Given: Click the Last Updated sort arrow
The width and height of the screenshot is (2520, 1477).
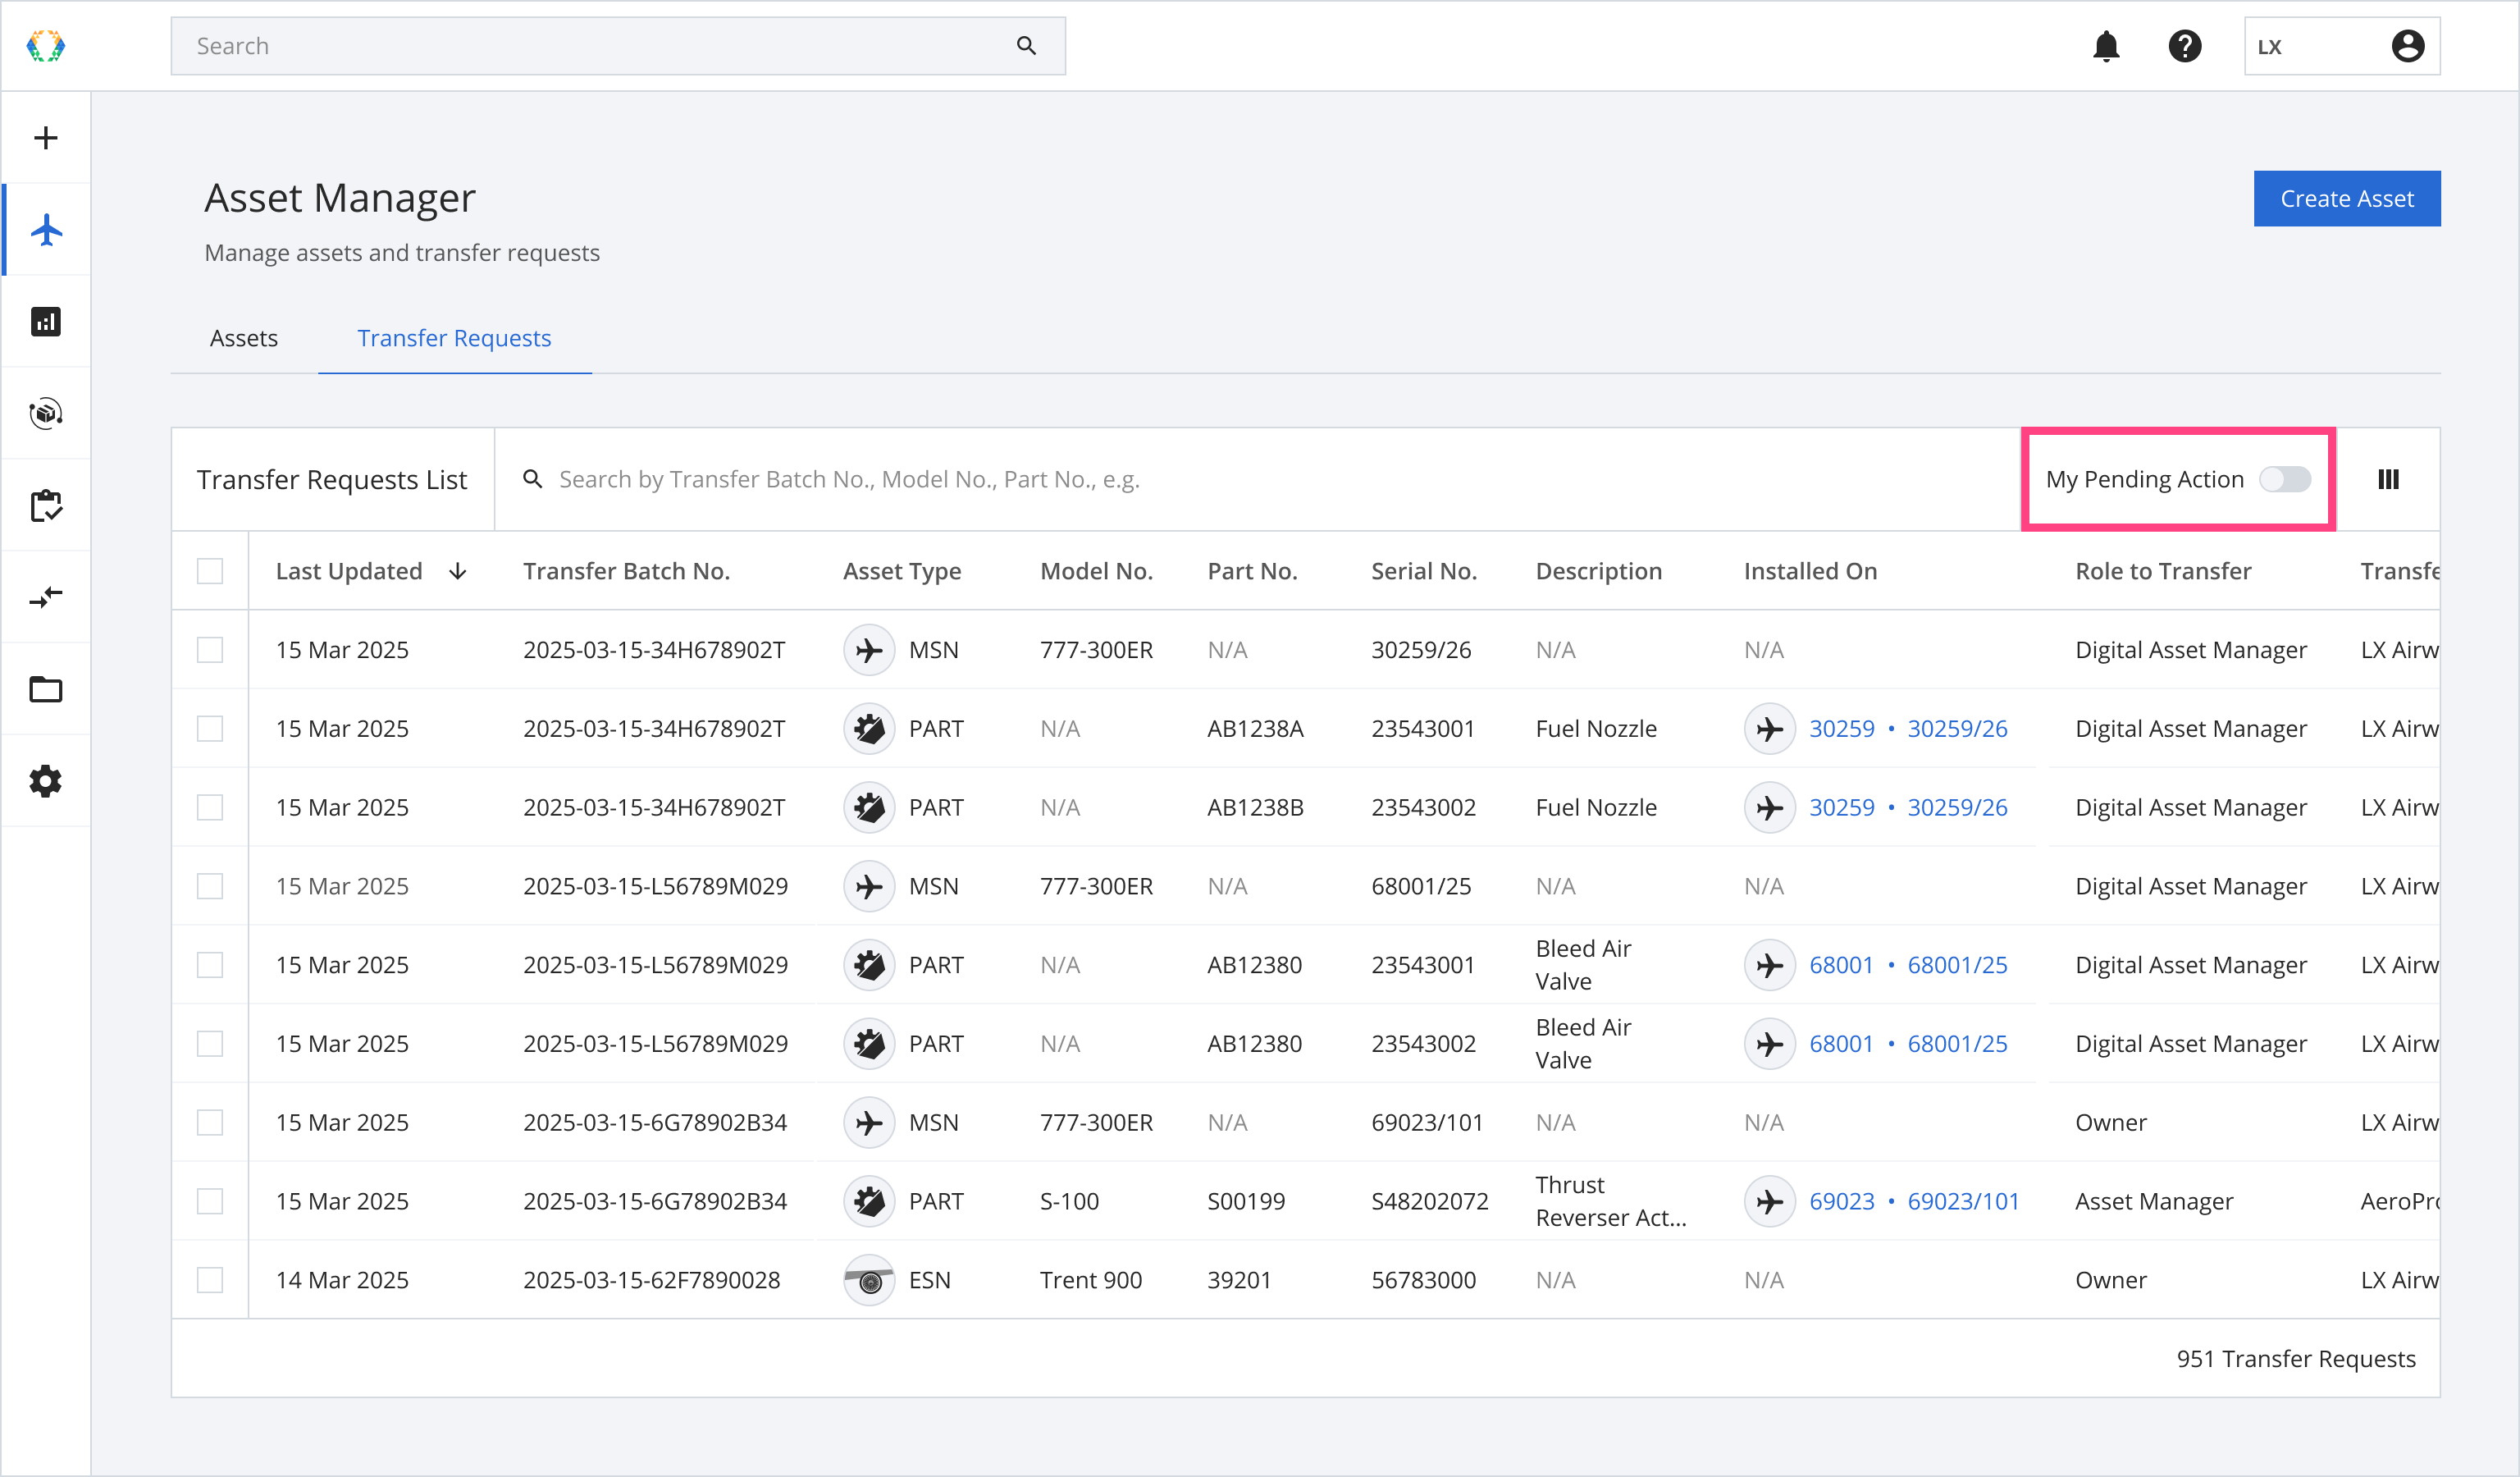Looking at the screenshot, I should 458,571.
